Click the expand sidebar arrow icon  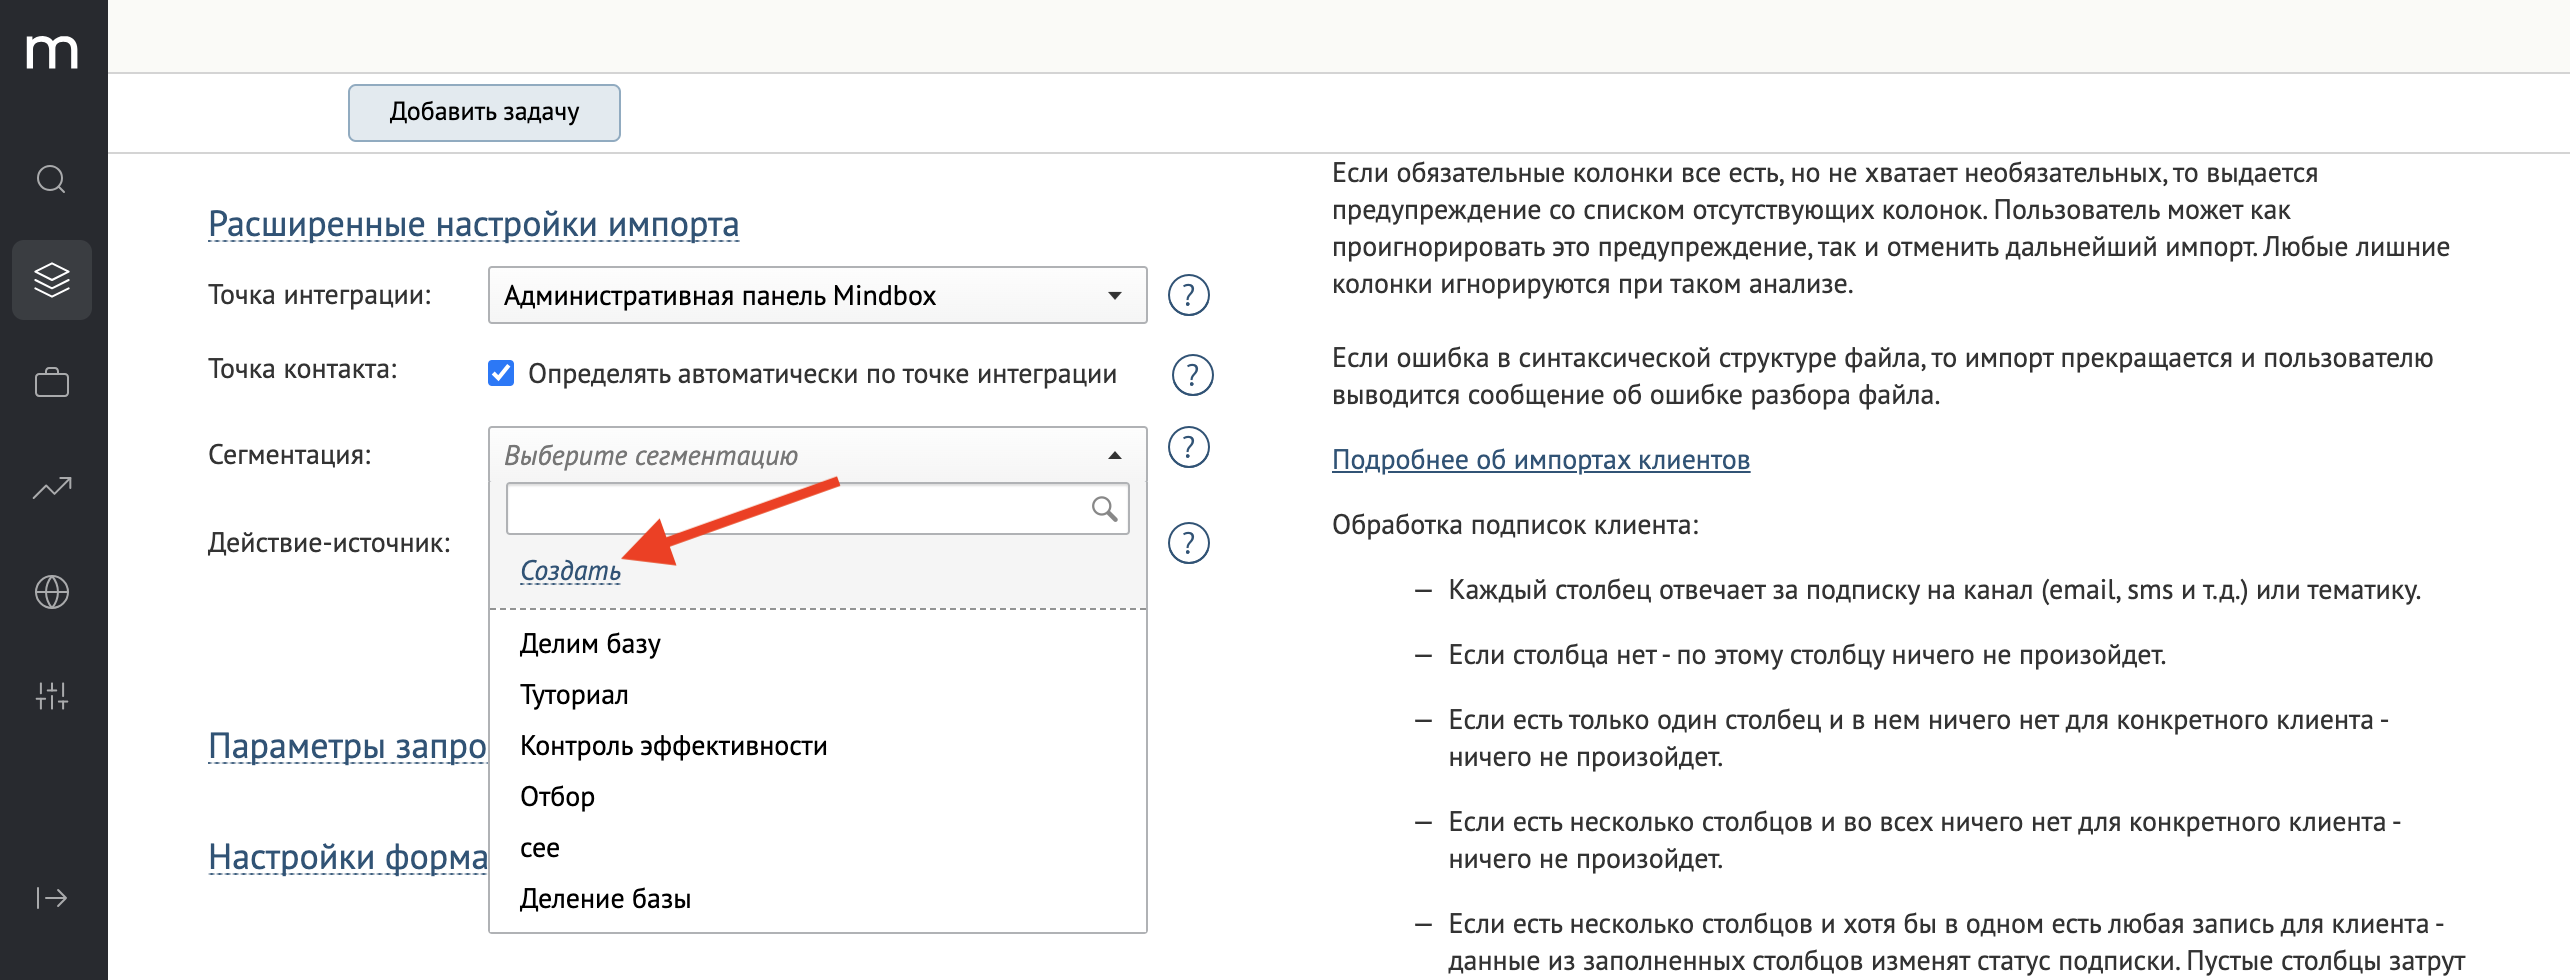(52, 898)
